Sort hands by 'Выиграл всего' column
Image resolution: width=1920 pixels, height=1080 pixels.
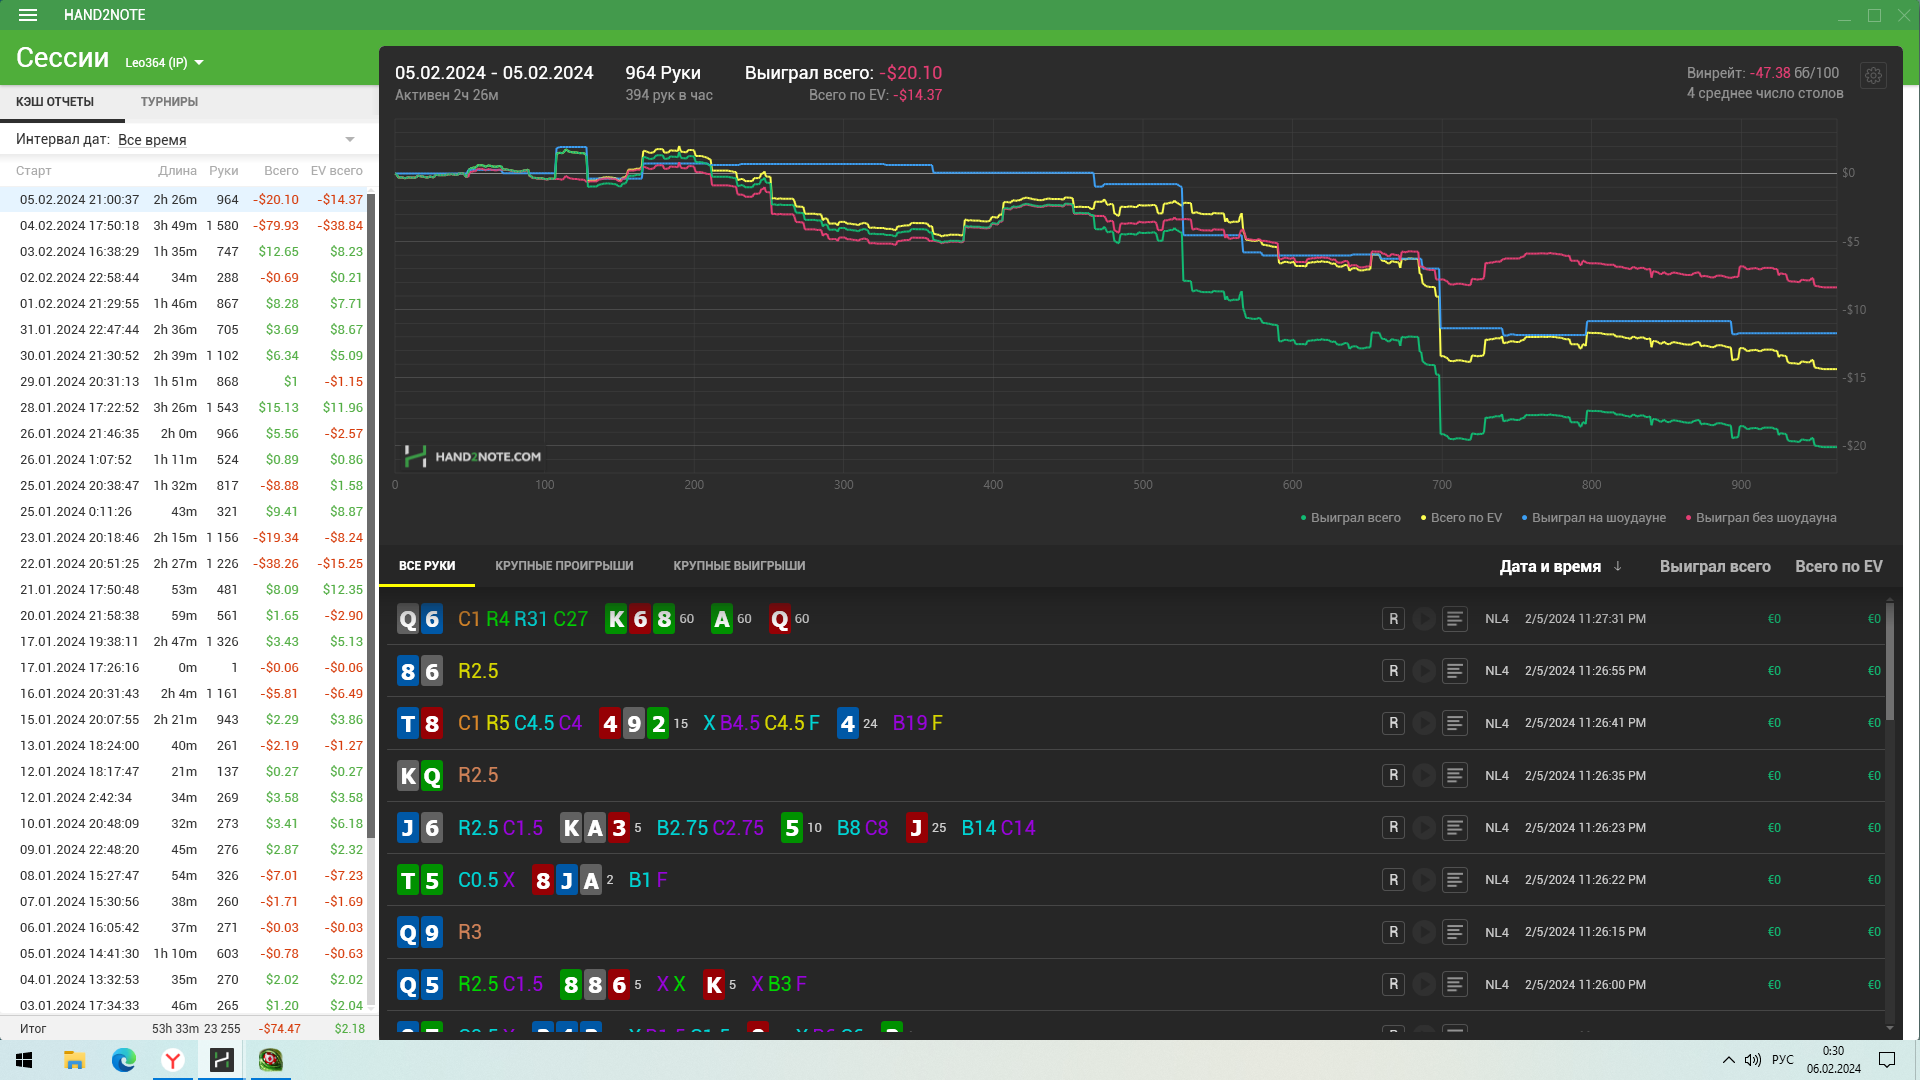[x=1715, y=566]
